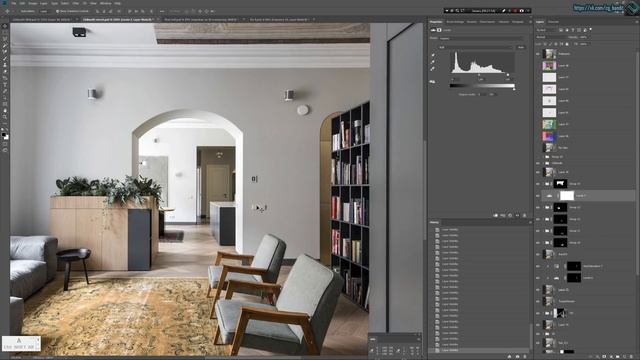Lock transparent pixels of the layer
The image size is (640, 360).
point(545,44)
